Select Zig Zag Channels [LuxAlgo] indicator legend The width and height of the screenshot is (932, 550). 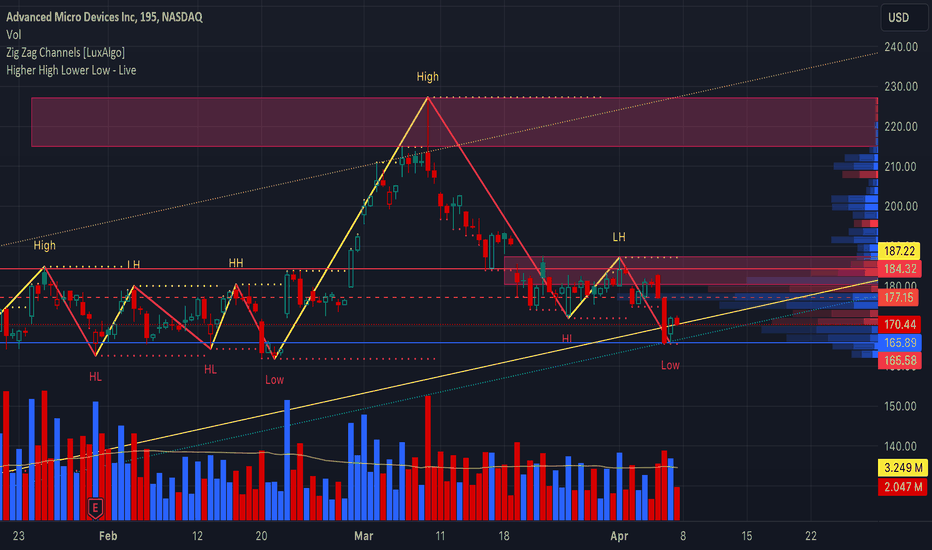(65, 53)
